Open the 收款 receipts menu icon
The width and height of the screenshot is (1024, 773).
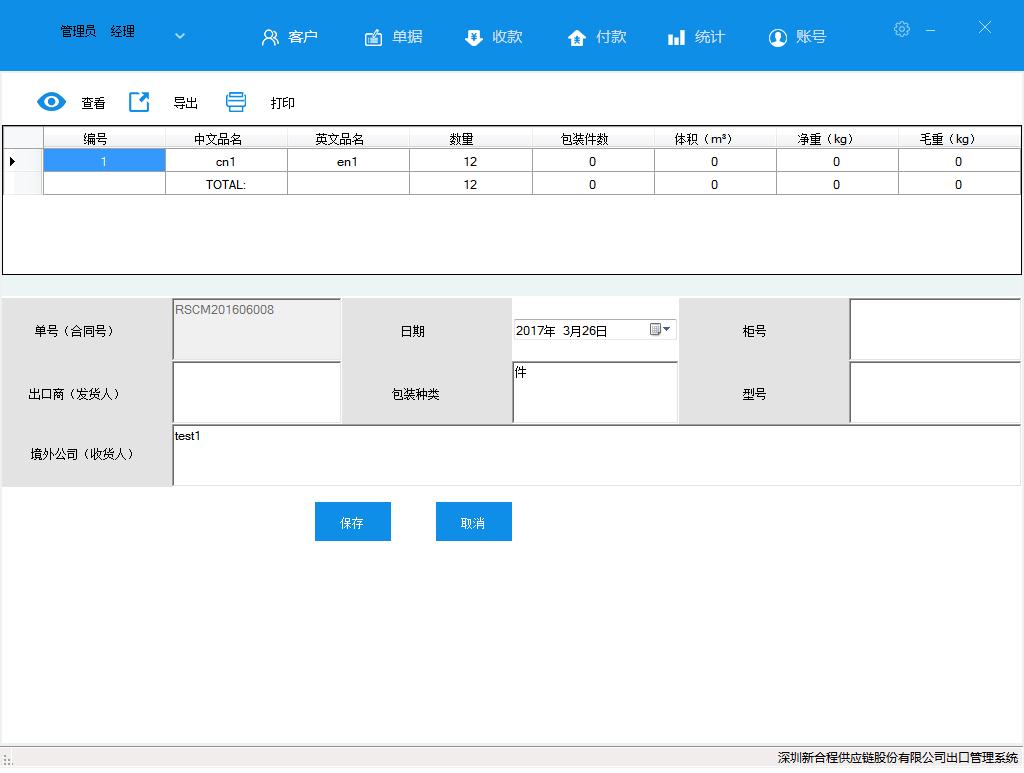point(473,37)
